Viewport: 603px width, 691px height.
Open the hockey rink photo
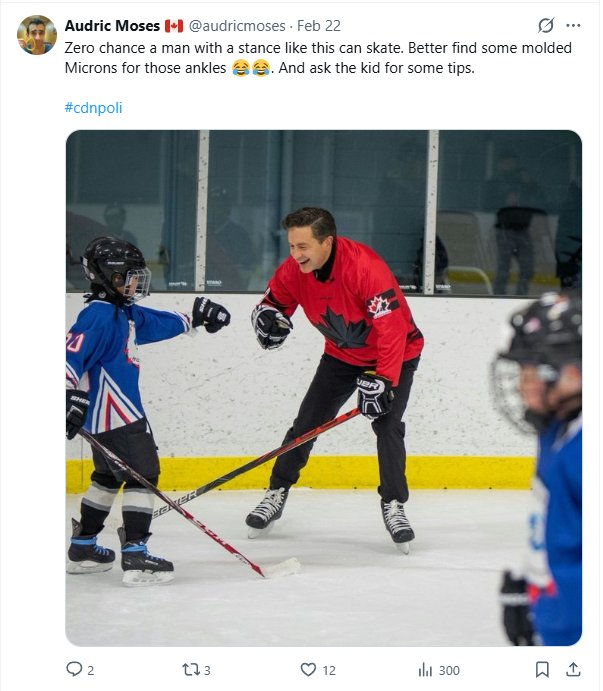(x=324, y=388)
